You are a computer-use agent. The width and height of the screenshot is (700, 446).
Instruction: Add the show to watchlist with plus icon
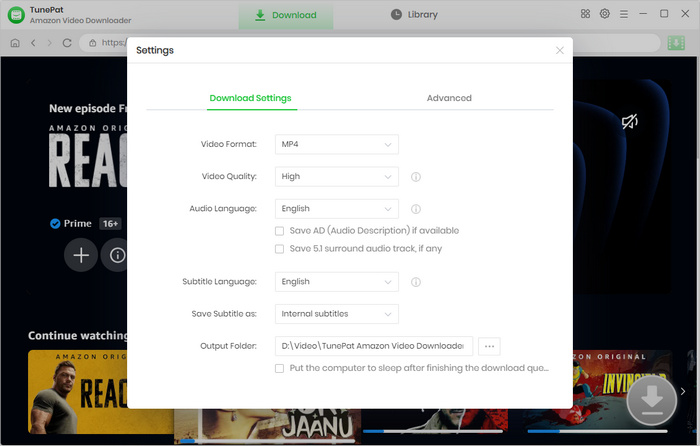click(x=81, y=255)
